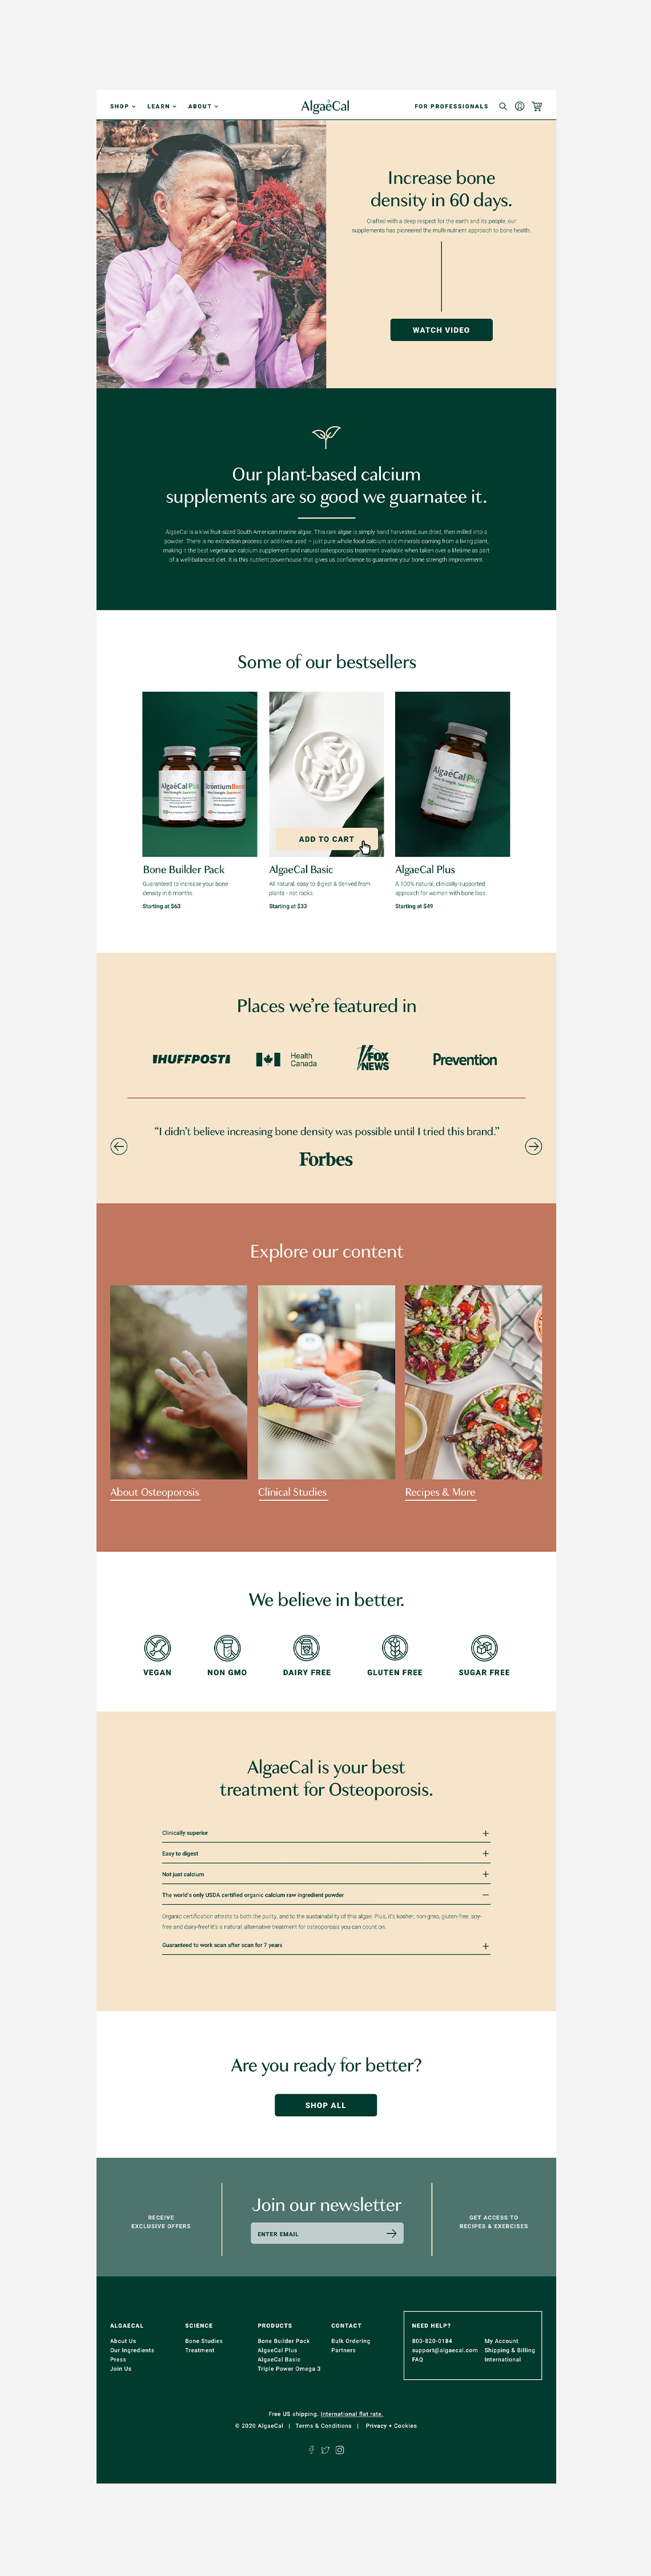This screenshot has width=651, height=2576.
Task: Expand Guaranteed to work scan after scan
Action: tap(326, 1945)
